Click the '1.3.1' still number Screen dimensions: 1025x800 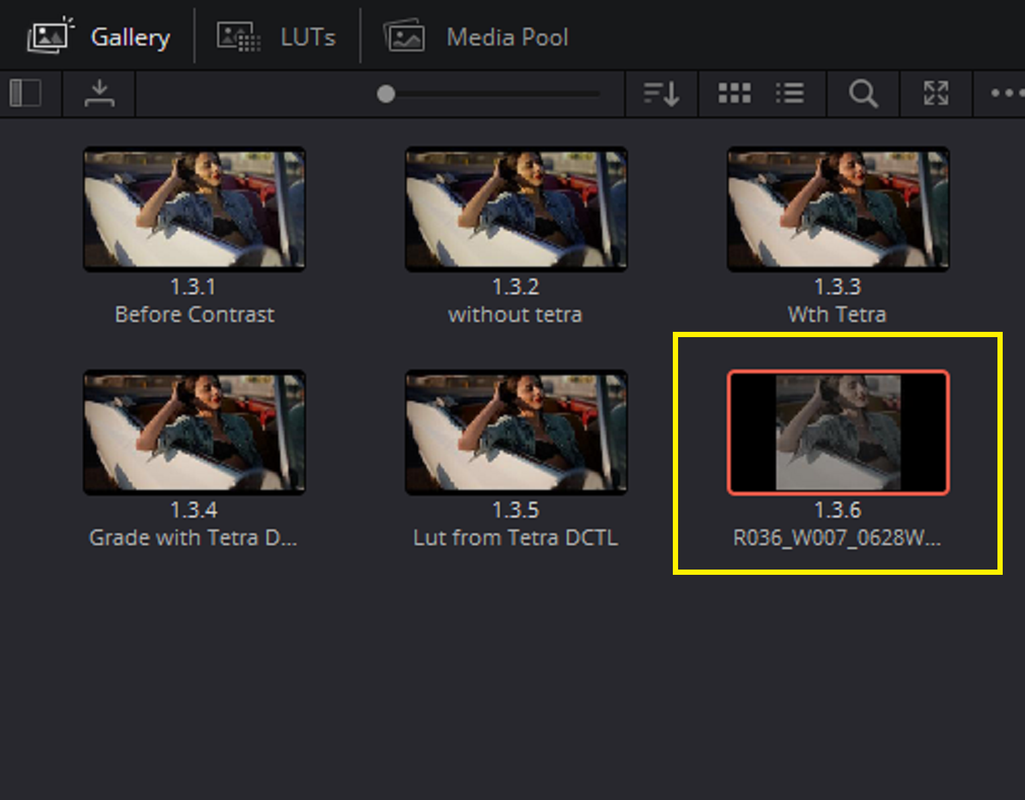[x=193, y=286]
